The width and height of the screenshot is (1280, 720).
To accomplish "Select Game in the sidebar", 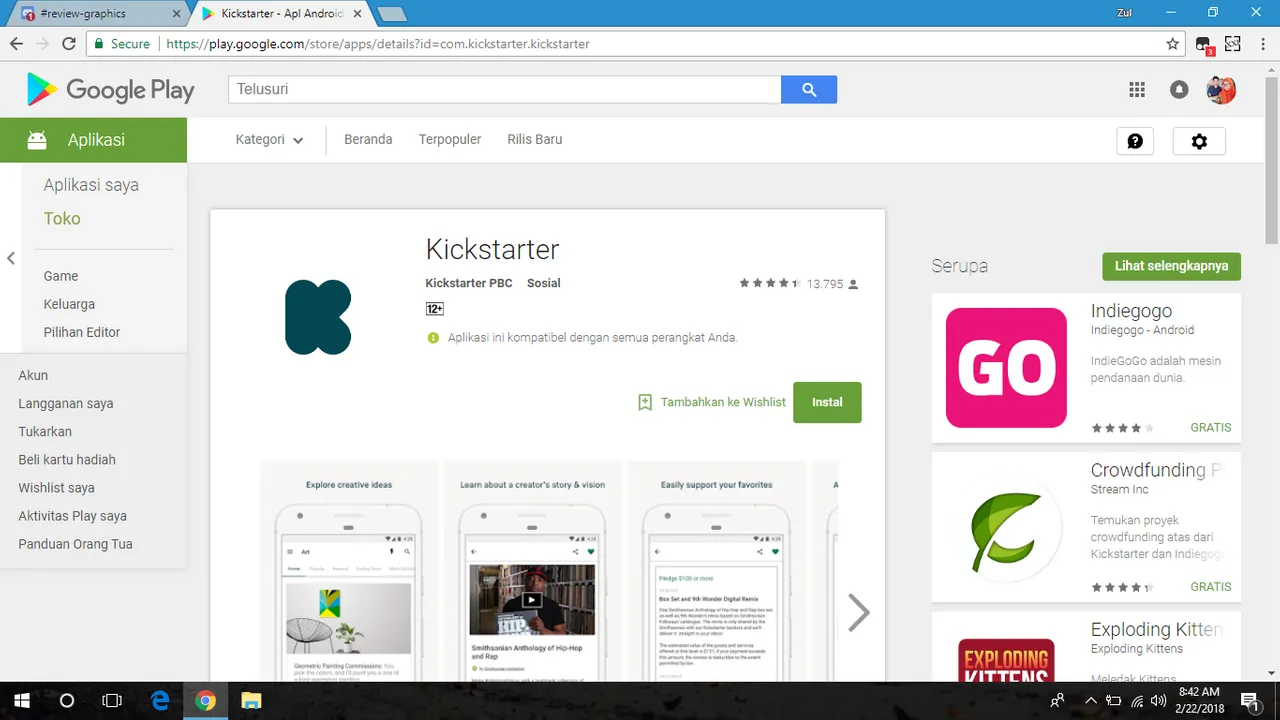I will (x=61, y=276).
